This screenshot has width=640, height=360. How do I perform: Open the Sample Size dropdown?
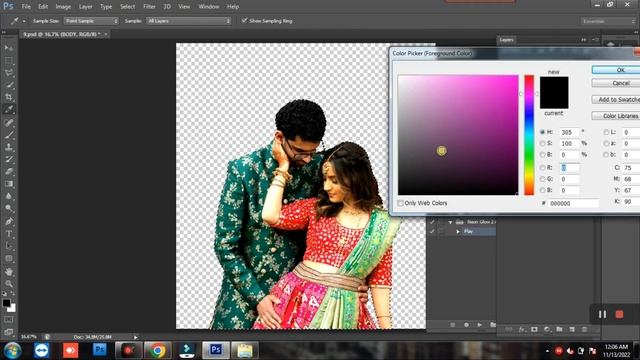(x=91, y=21)
